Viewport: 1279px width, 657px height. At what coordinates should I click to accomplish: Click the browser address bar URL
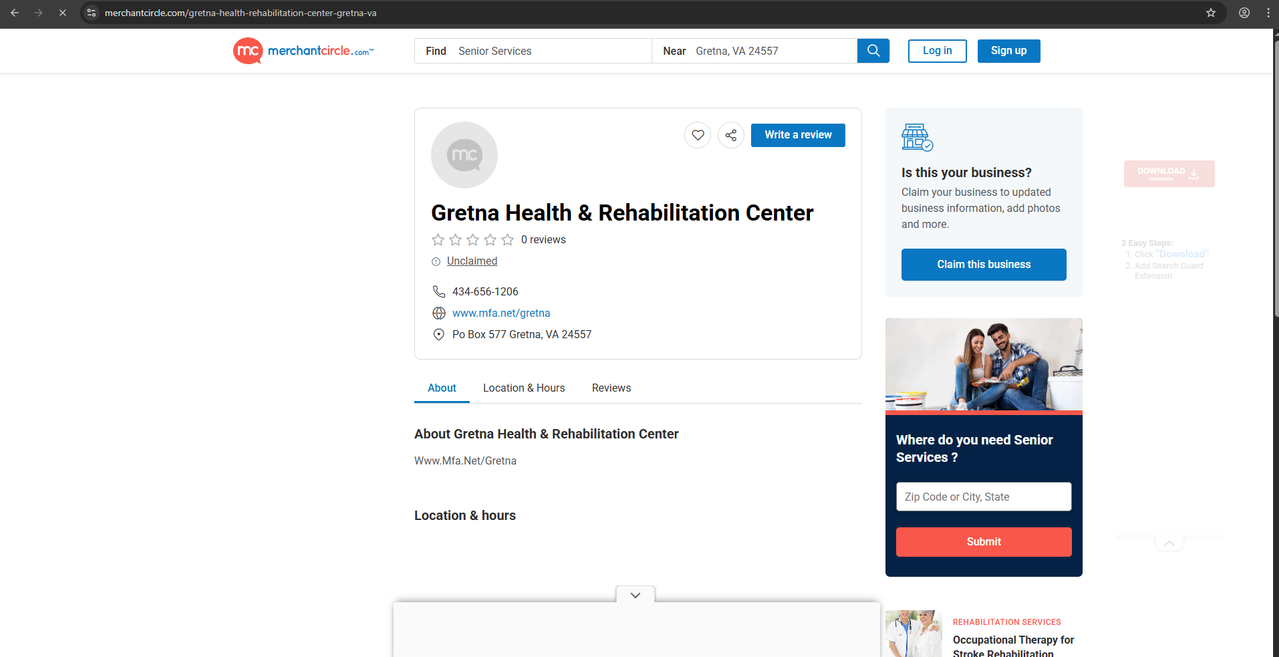[x=241, y=13]
